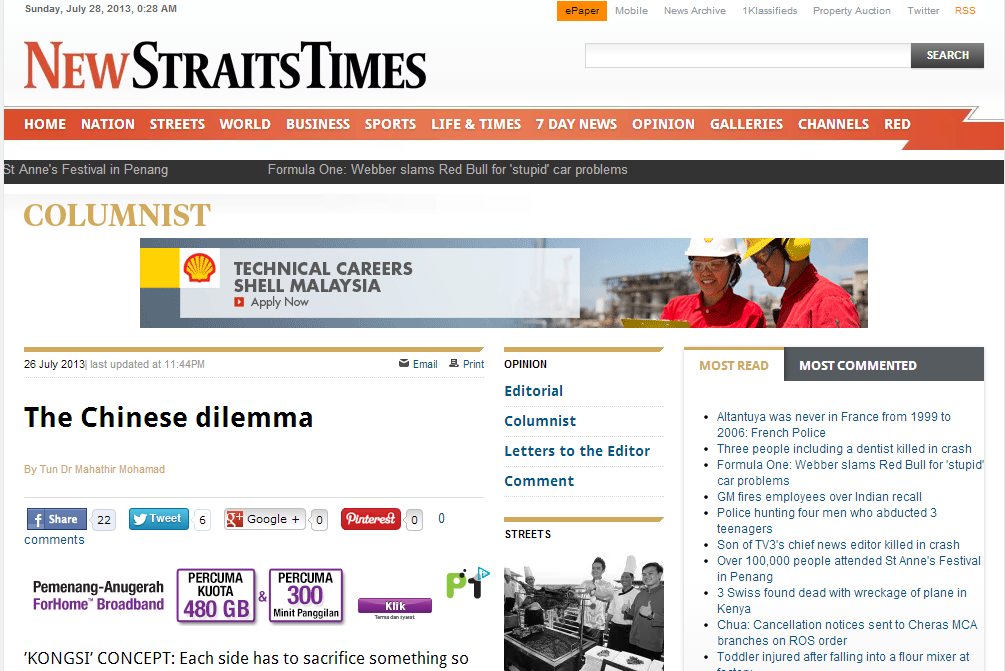
Task: Open TV3 chief news editor article
Action: click(838, 545)
